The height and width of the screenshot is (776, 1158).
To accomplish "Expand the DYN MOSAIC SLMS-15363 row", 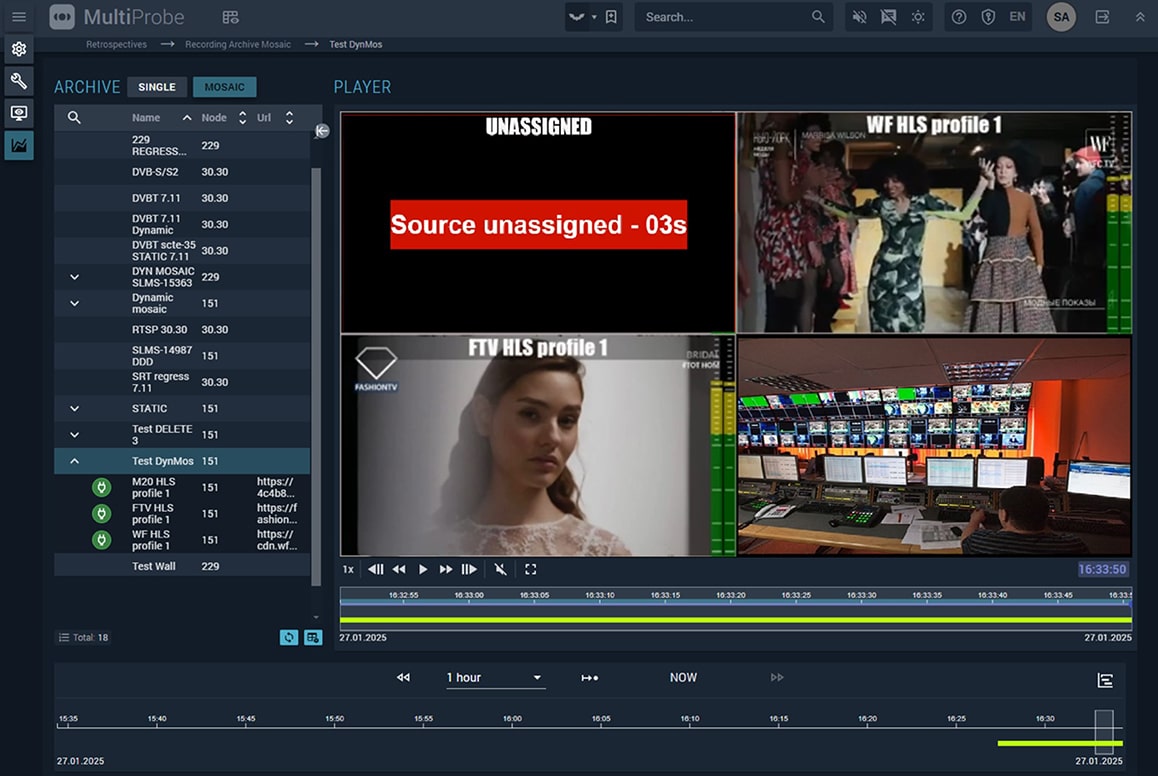I will (75, 277).
